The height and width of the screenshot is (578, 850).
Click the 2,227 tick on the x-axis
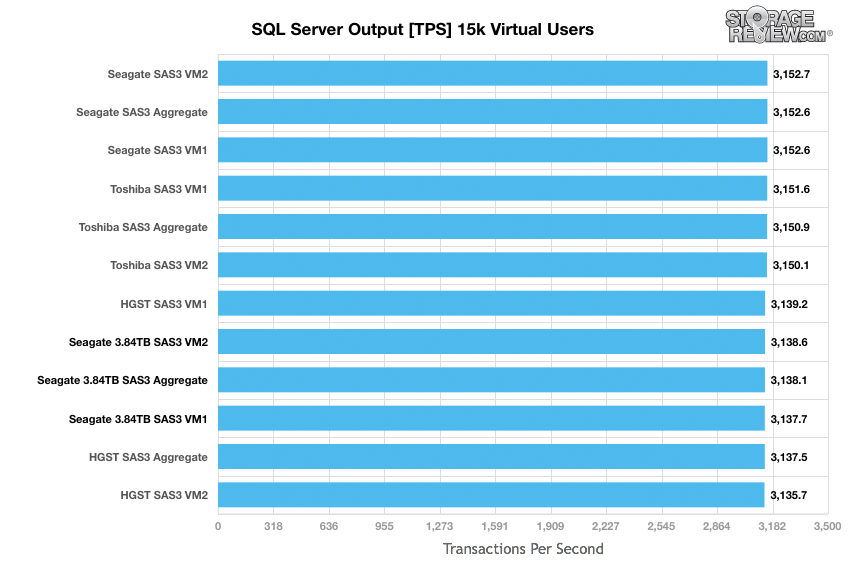pyautogui.click(x=606, y=526)
